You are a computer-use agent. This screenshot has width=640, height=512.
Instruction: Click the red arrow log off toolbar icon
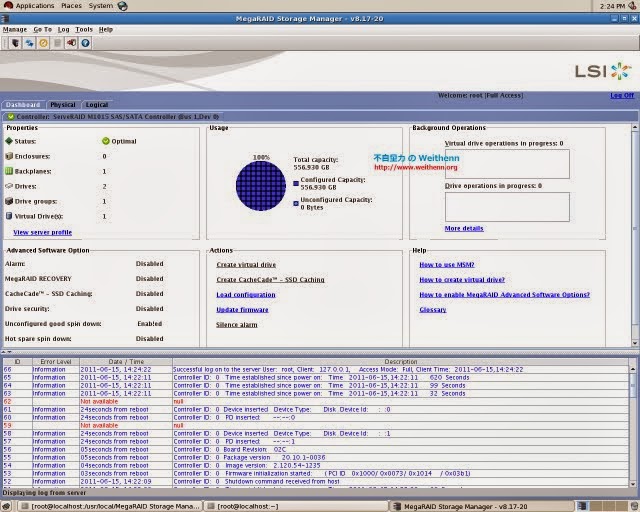point(71,42)
